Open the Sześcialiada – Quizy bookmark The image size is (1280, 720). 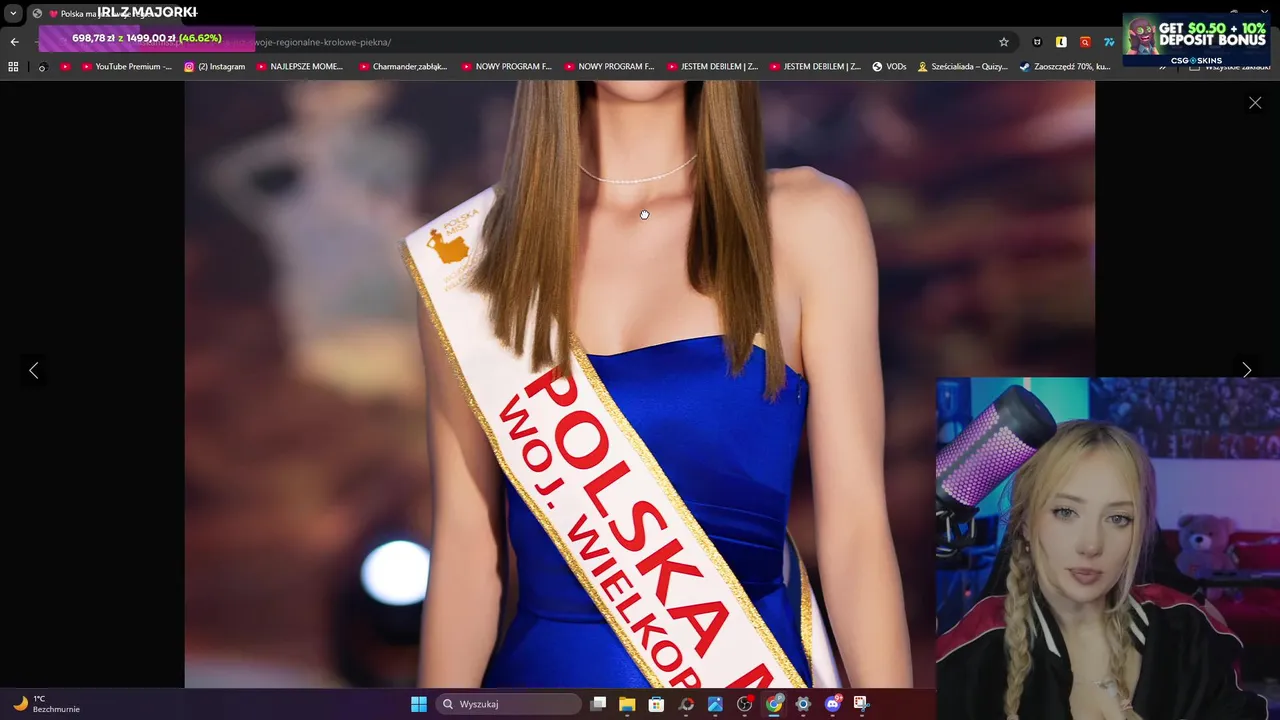(x=962, y=67)
